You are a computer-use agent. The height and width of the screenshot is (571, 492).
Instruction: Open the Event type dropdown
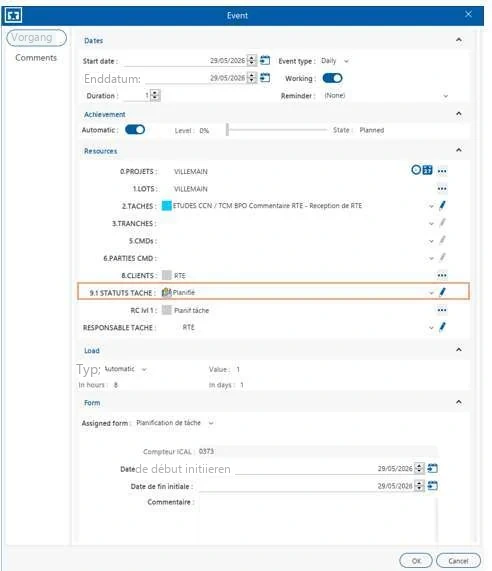335,61
